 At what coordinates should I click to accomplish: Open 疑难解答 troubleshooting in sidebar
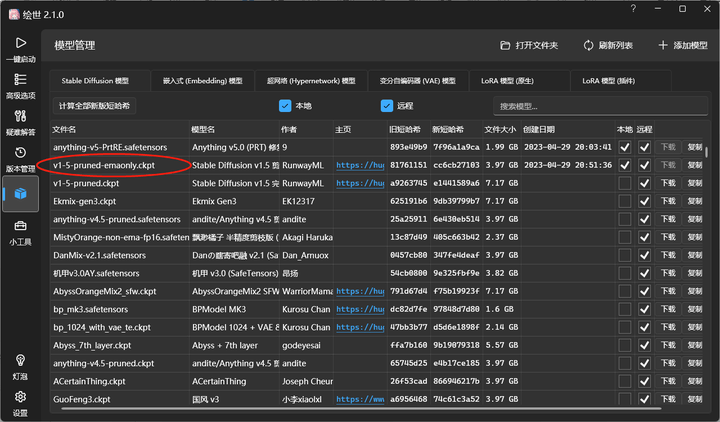pos(20,123)
